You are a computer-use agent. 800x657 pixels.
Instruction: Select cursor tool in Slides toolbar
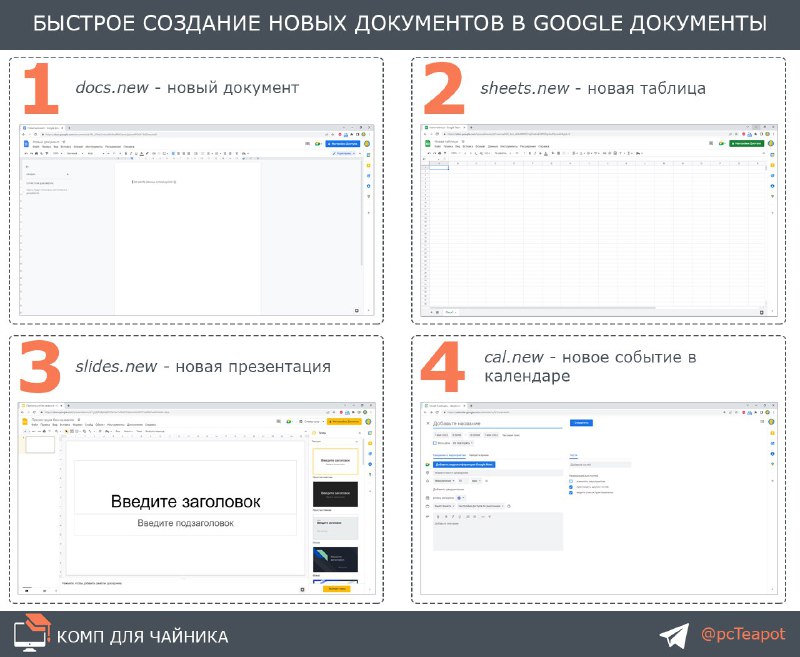66,431
